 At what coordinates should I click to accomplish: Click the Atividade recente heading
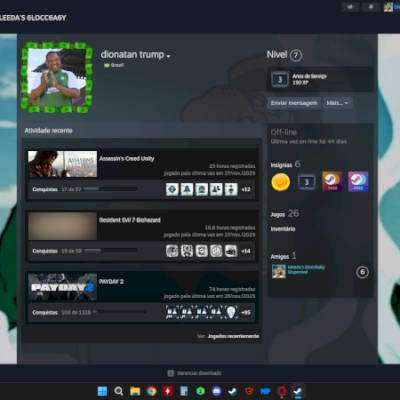(x=48, y=130)
